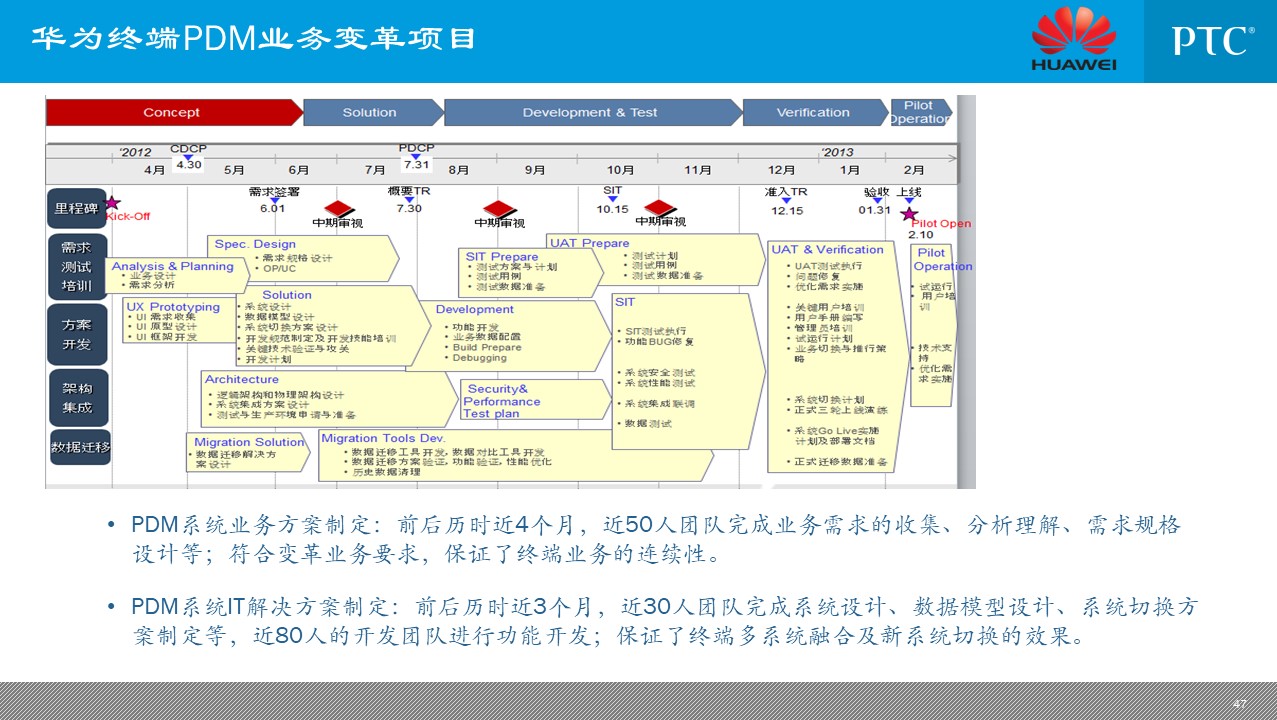Image resolution: width=1277 pixels, height=720 pixels.
Task: Click the slide number 47
Action: (x=1240, y=704)
